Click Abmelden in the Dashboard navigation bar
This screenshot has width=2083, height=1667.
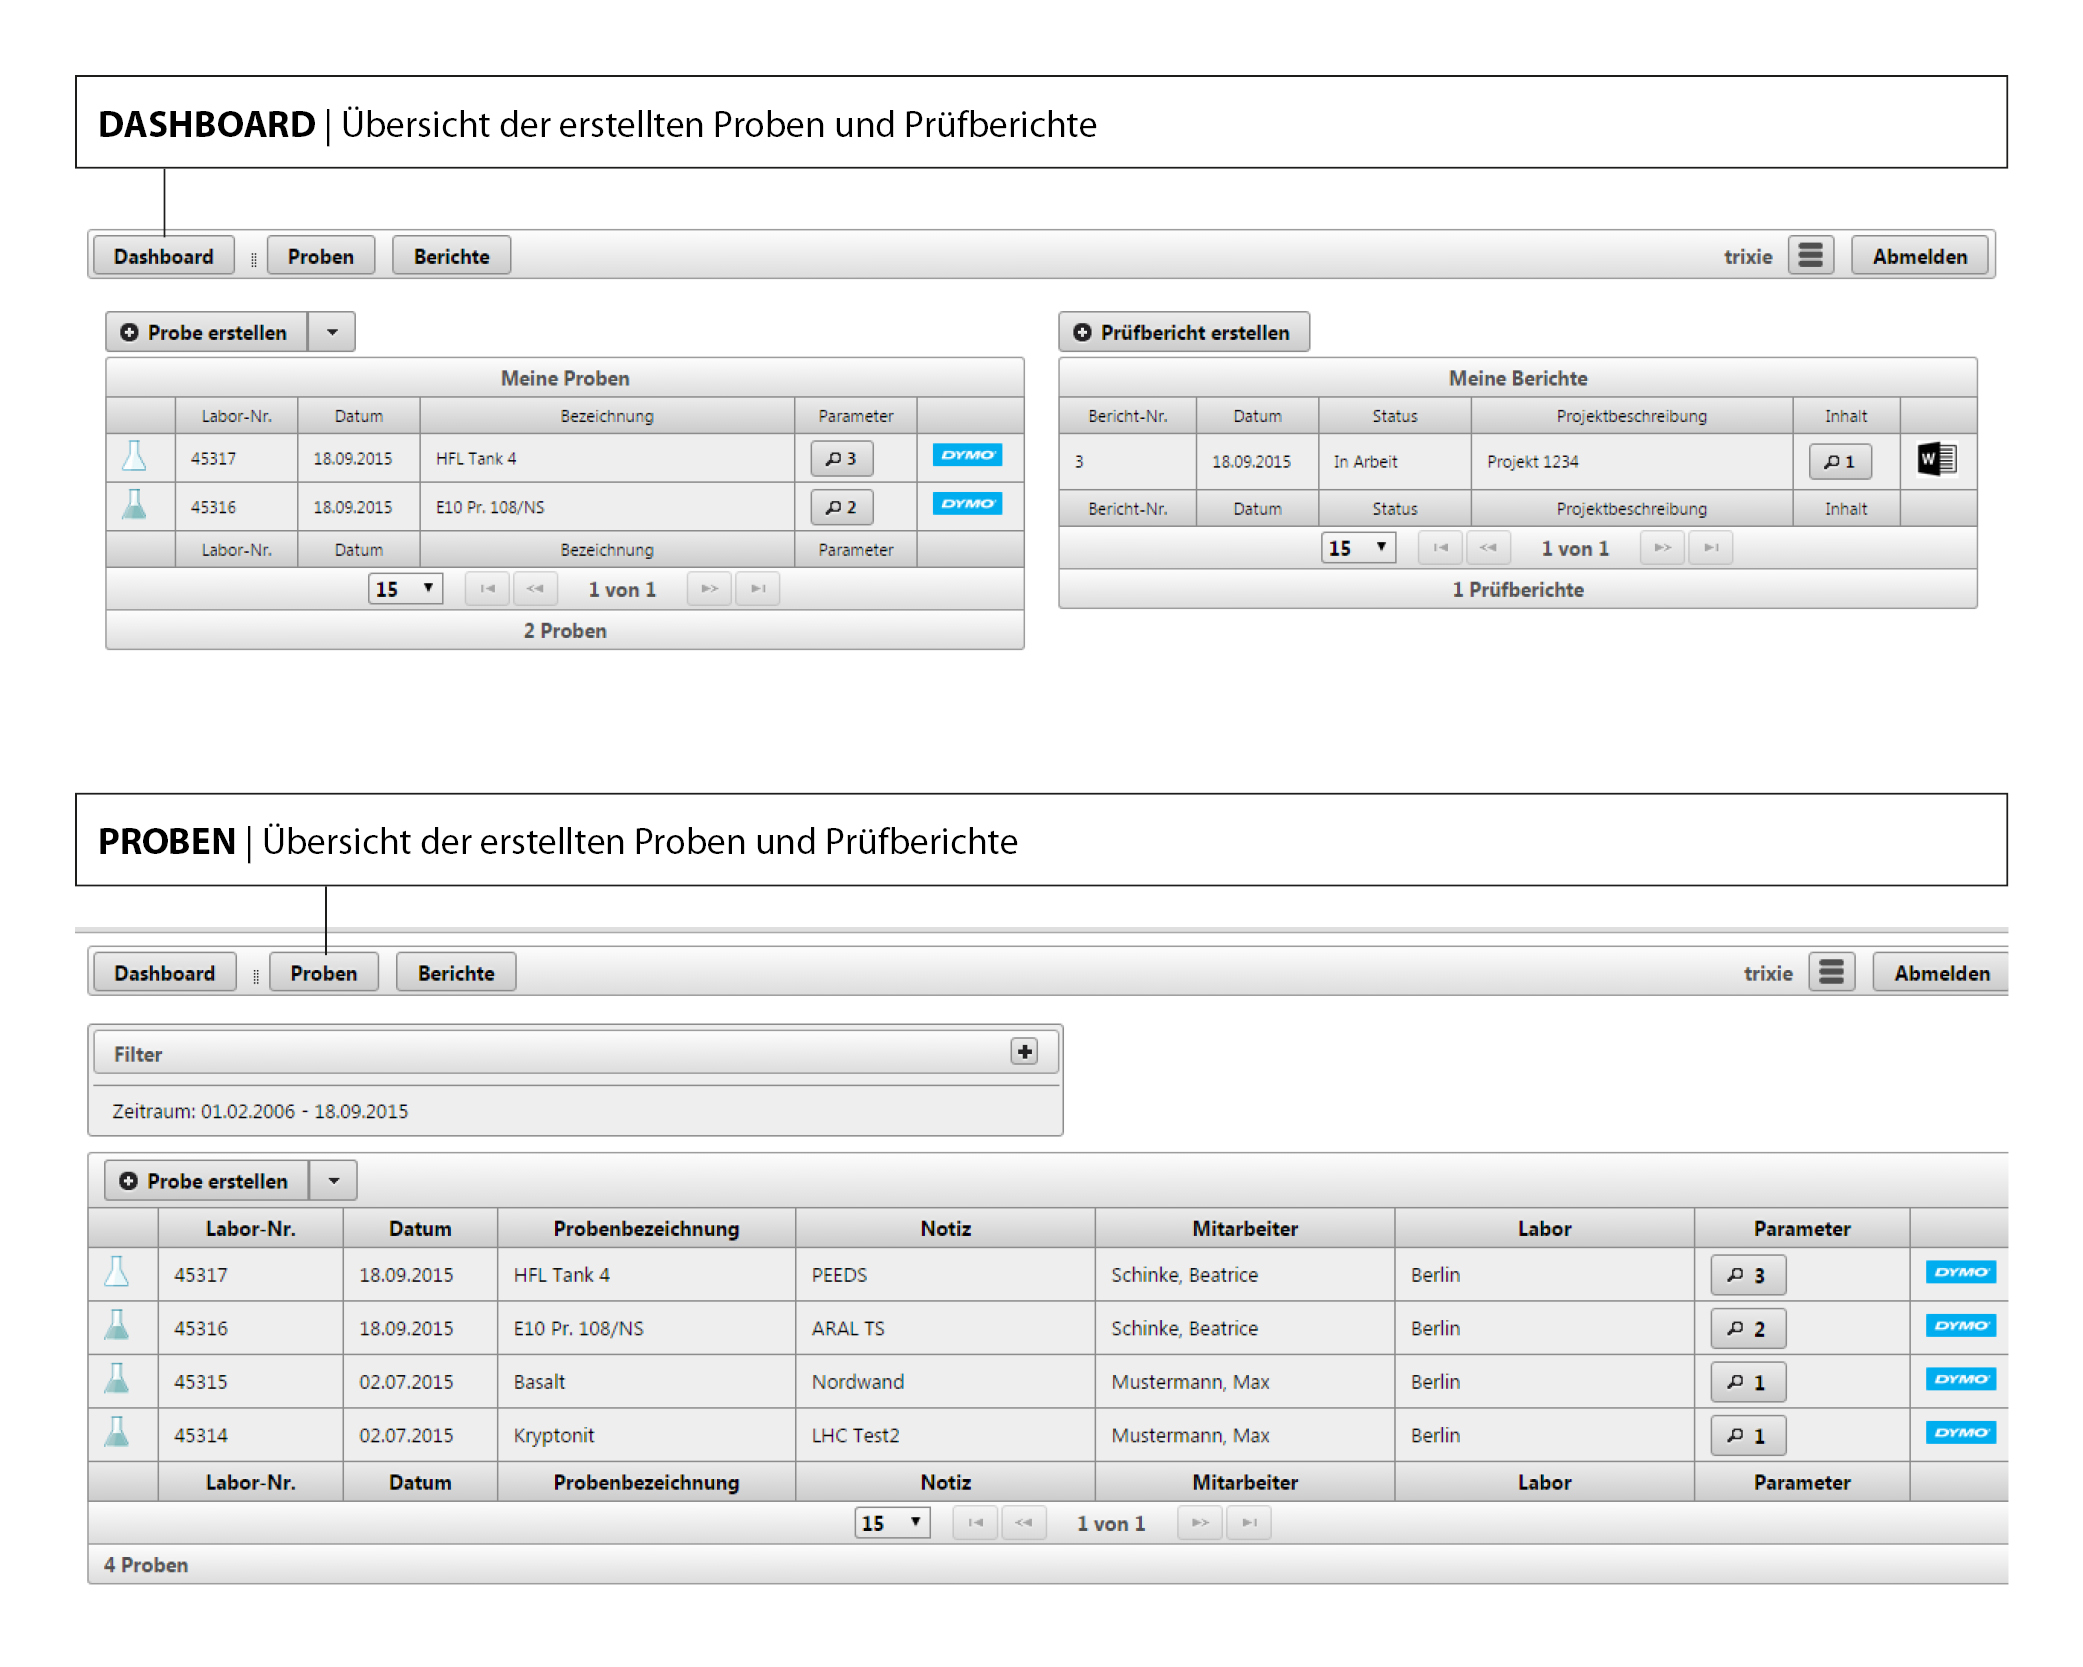(x=1919, y=256)
